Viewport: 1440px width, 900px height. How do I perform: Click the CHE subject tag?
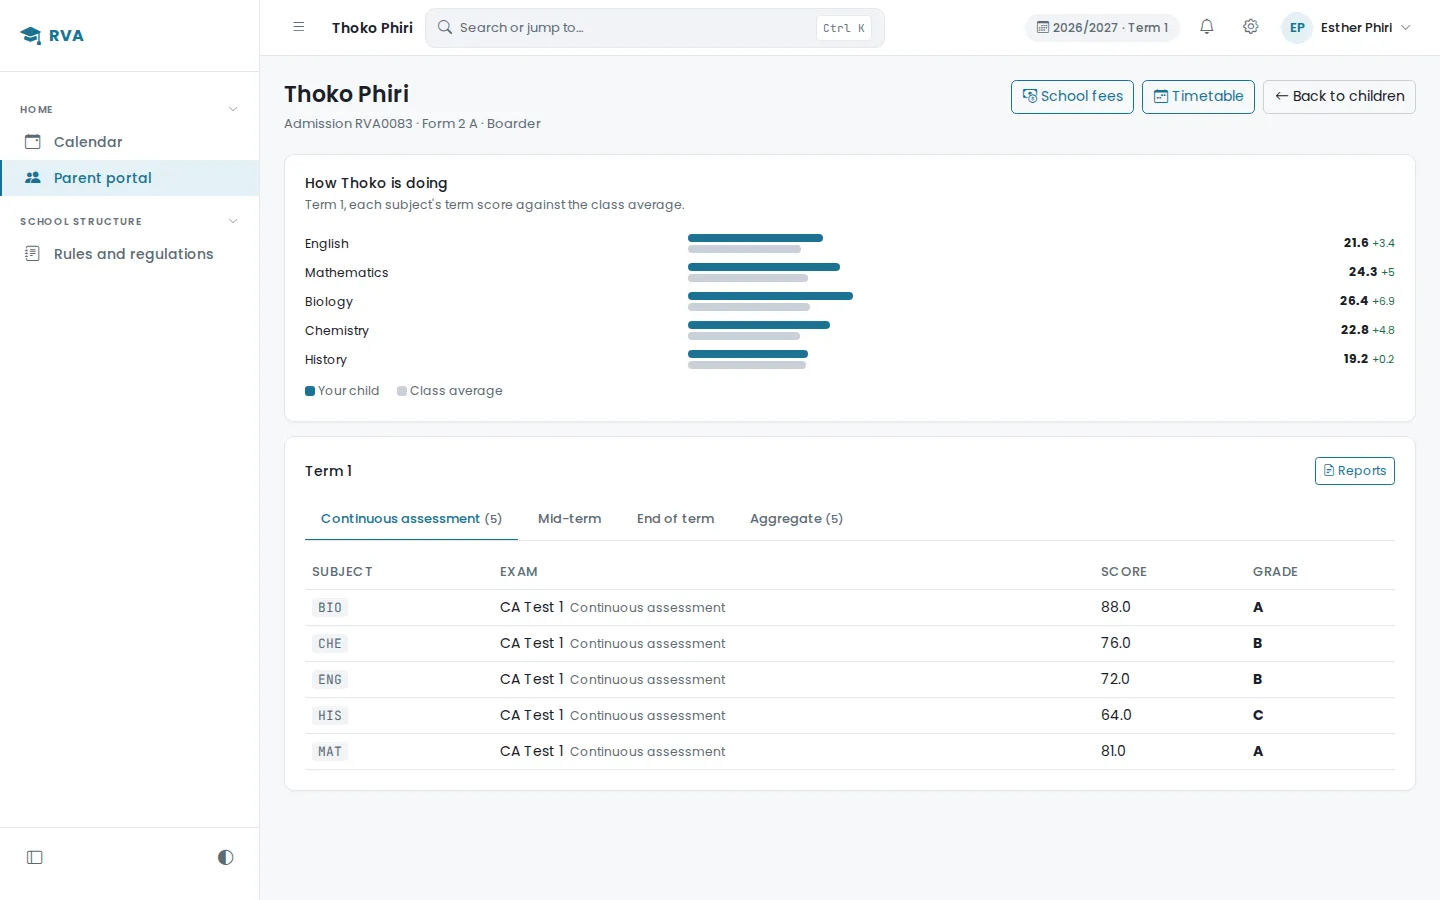pyautogui.click(x=330, y=644)
